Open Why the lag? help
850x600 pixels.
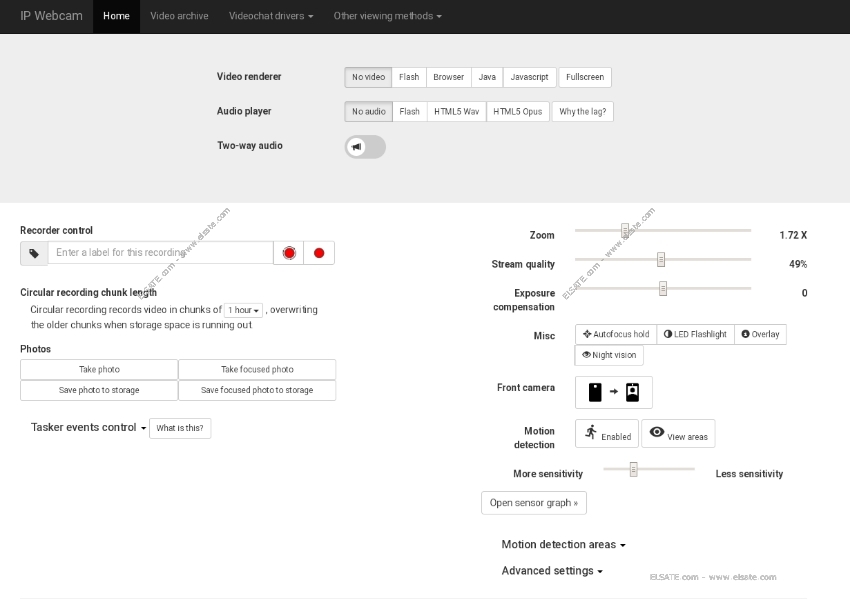click(x=583, y=112)
